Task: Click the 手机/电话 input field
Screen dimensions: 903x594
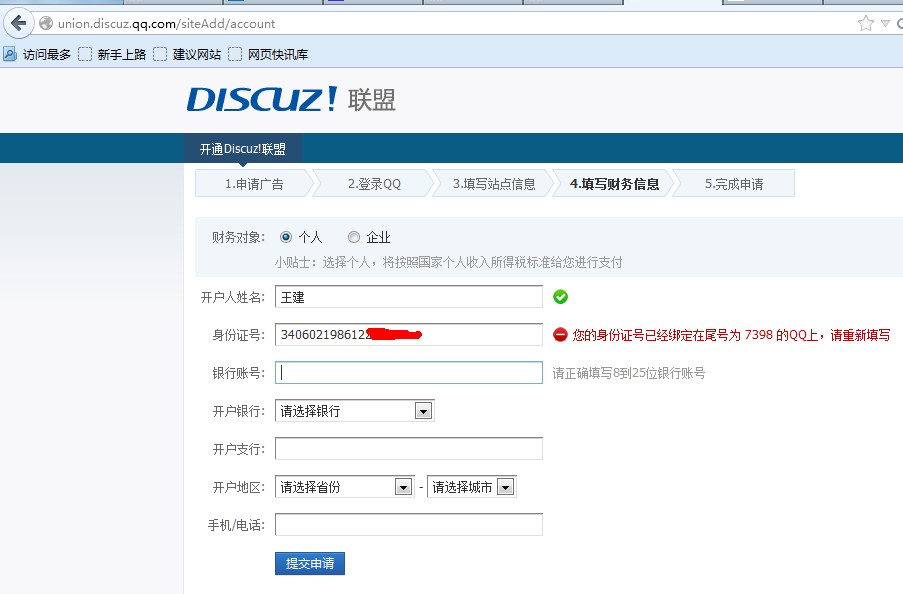Action: [409, 525]
